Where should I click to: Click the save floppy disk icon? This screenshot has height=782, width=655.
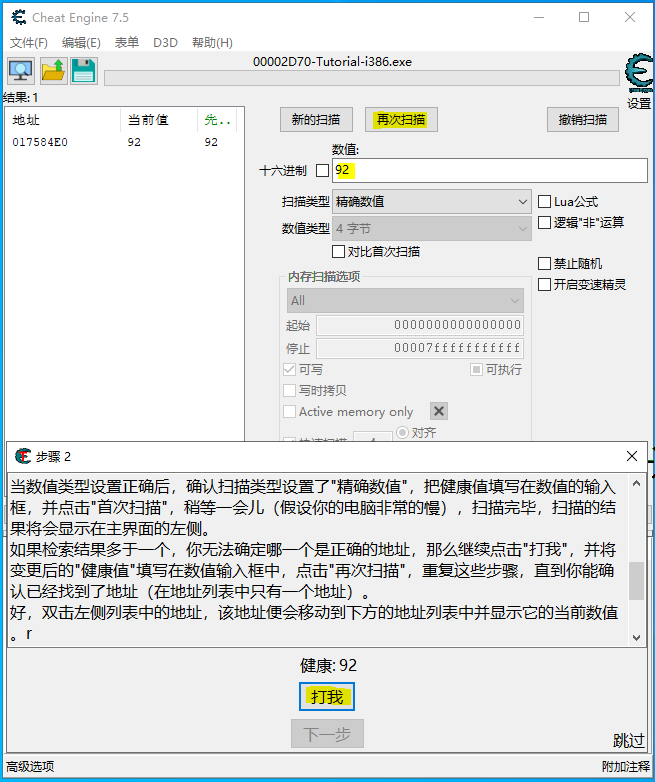84,71
